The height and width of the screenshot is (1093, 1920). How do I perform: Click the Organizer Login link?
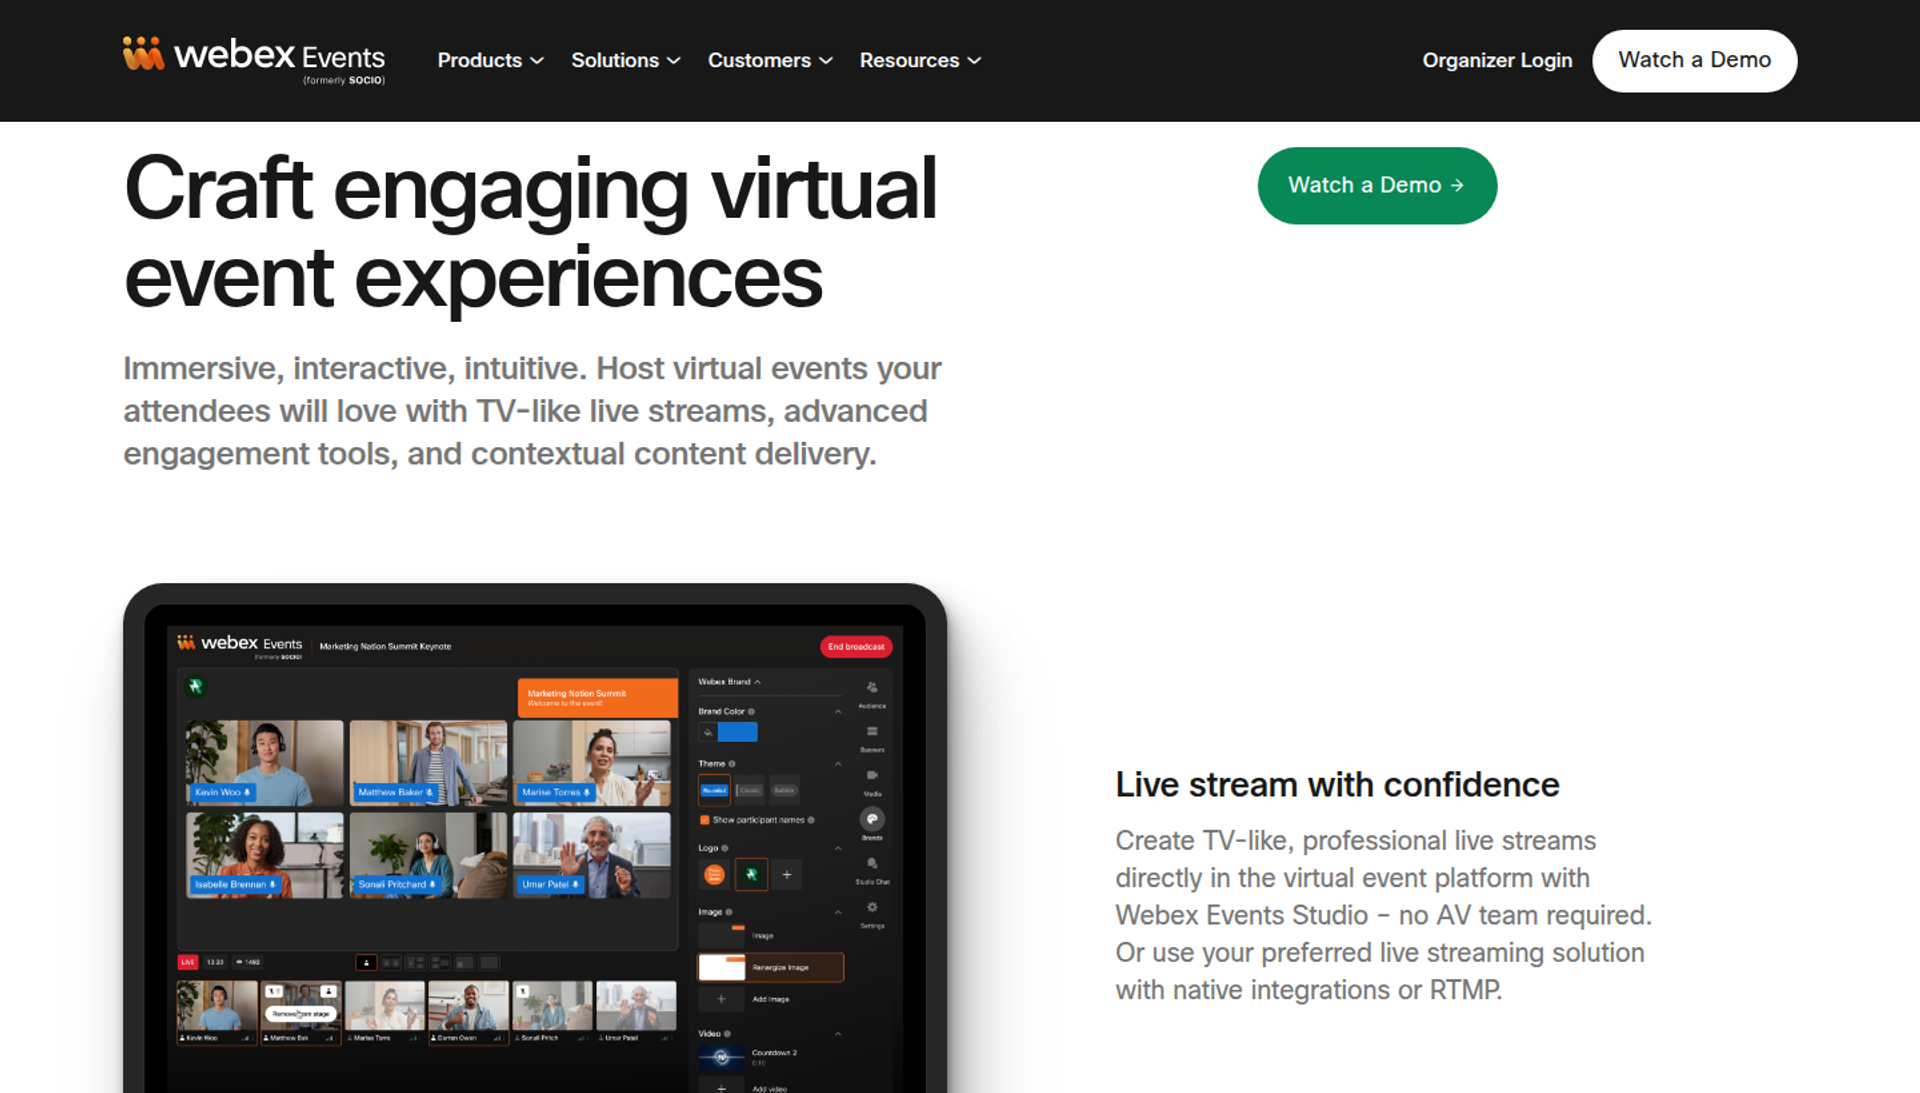1497,60
